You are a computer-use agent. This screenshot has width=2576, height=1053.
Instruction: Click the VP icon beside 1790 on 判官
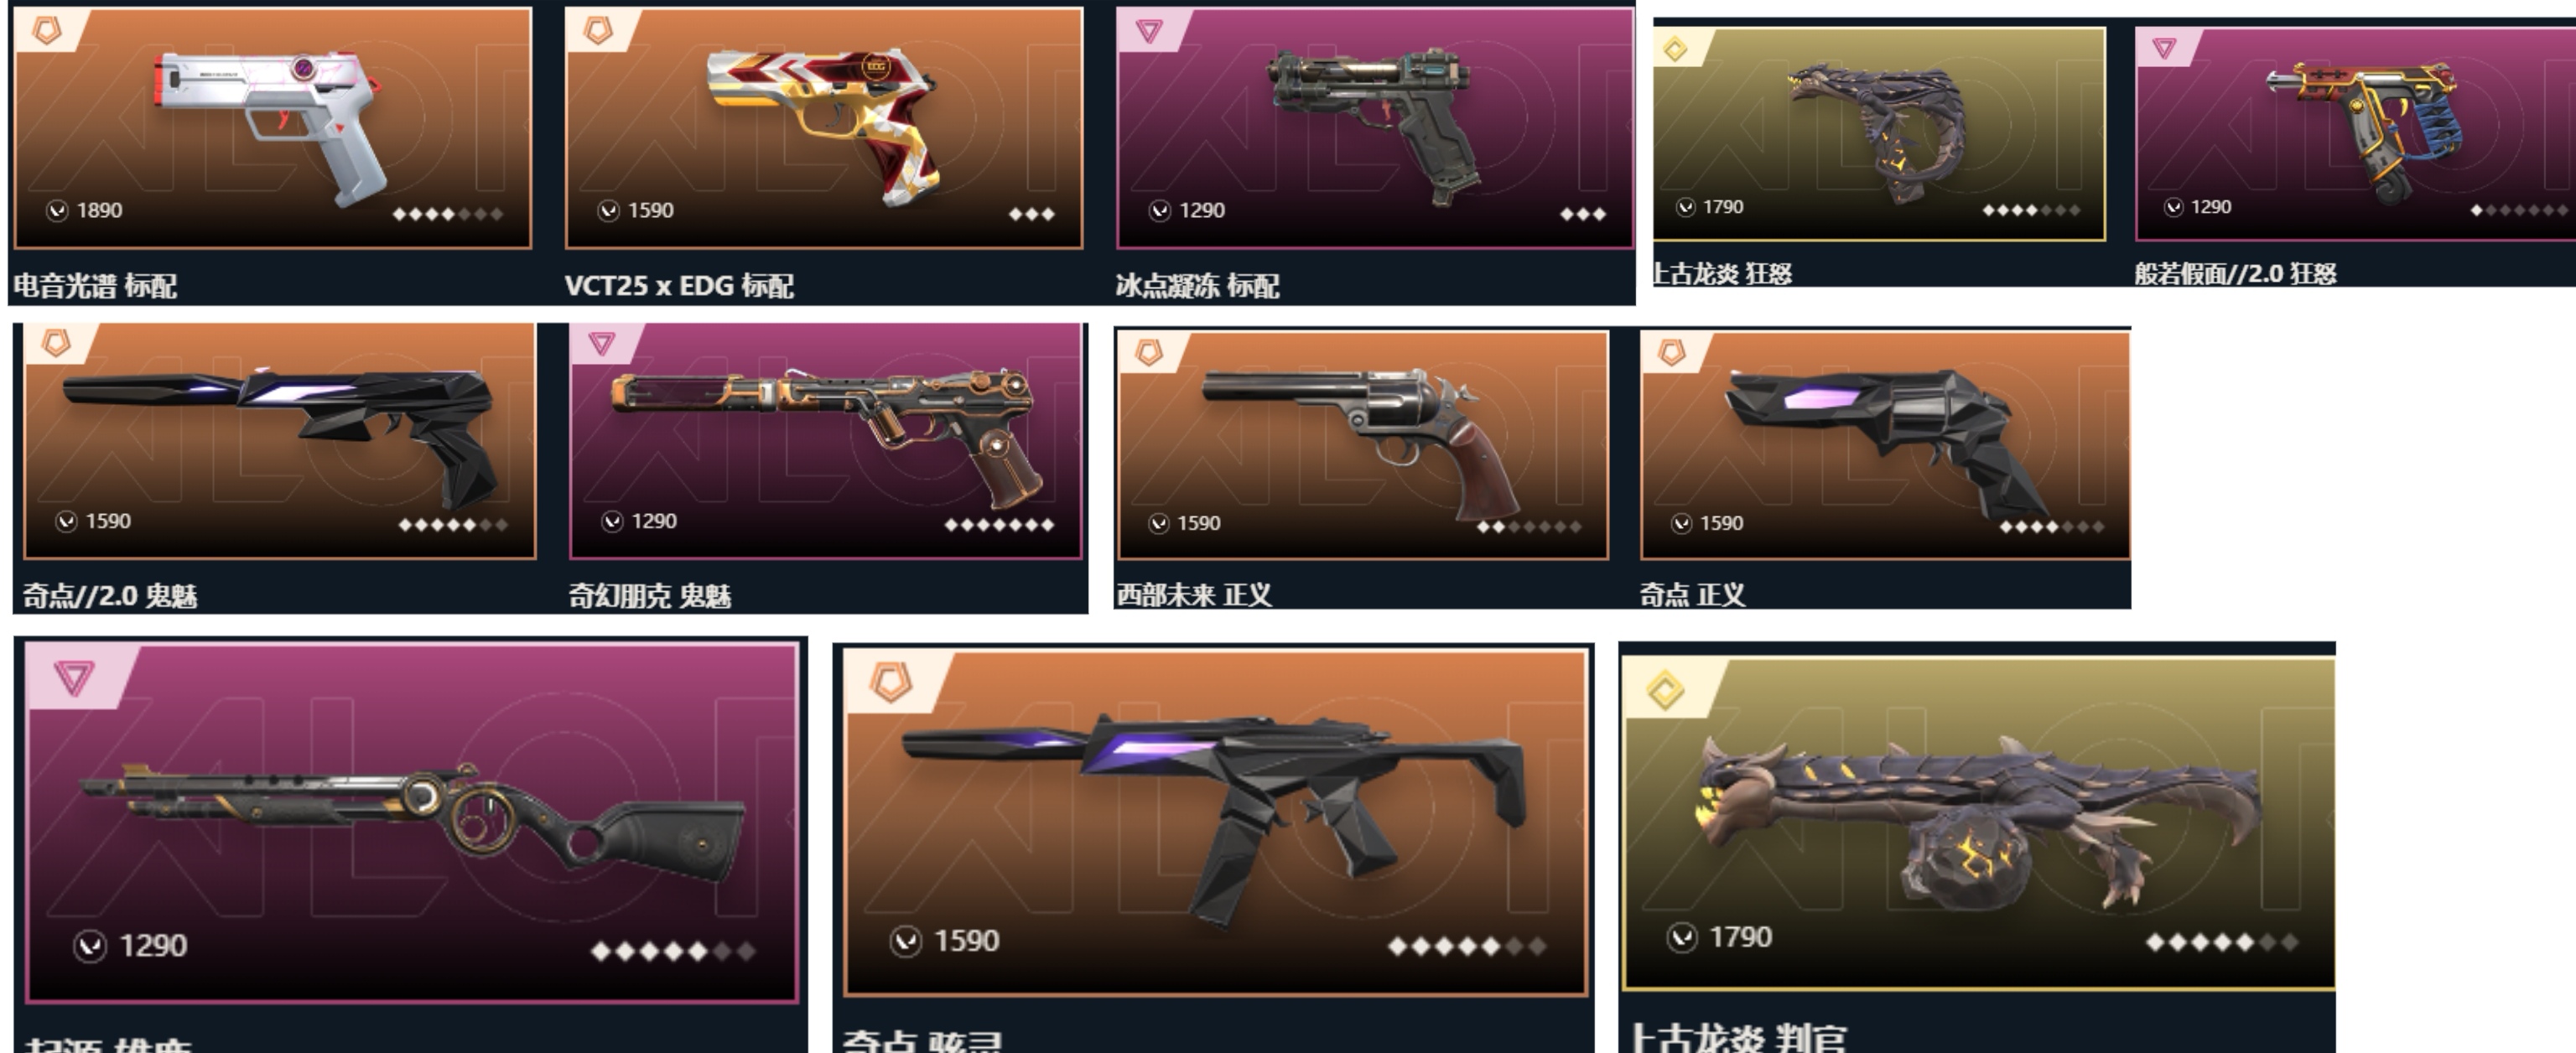coord(1682,937)
